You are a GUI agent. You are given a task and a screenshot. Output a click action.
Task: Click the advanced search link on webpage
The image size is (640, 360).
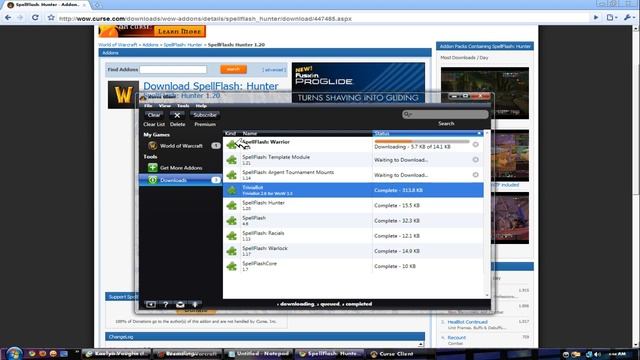(273, 70)
